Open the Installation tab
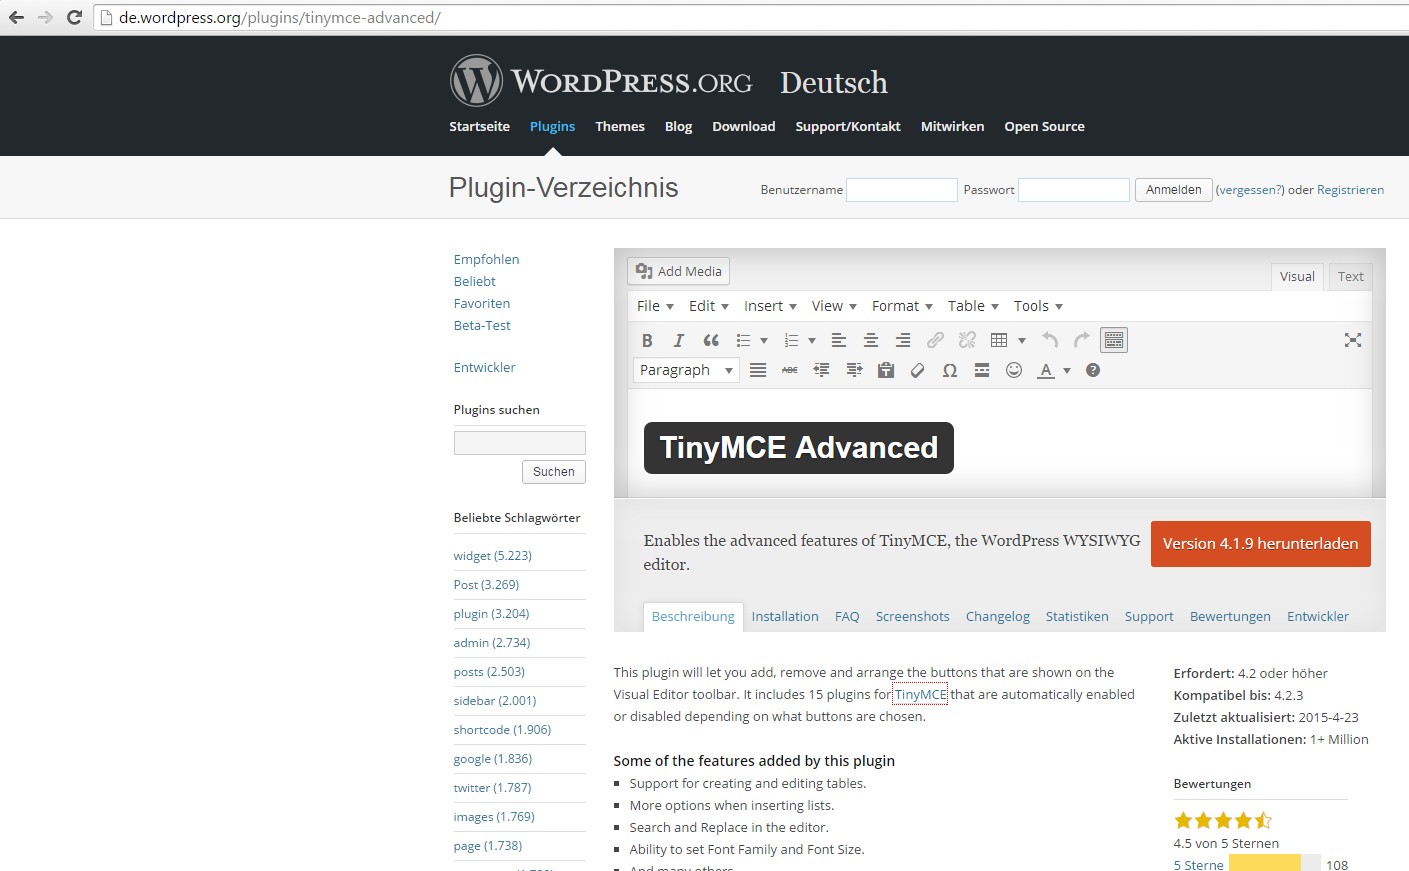Viewport: 1409px width, 871px height. 785,617
